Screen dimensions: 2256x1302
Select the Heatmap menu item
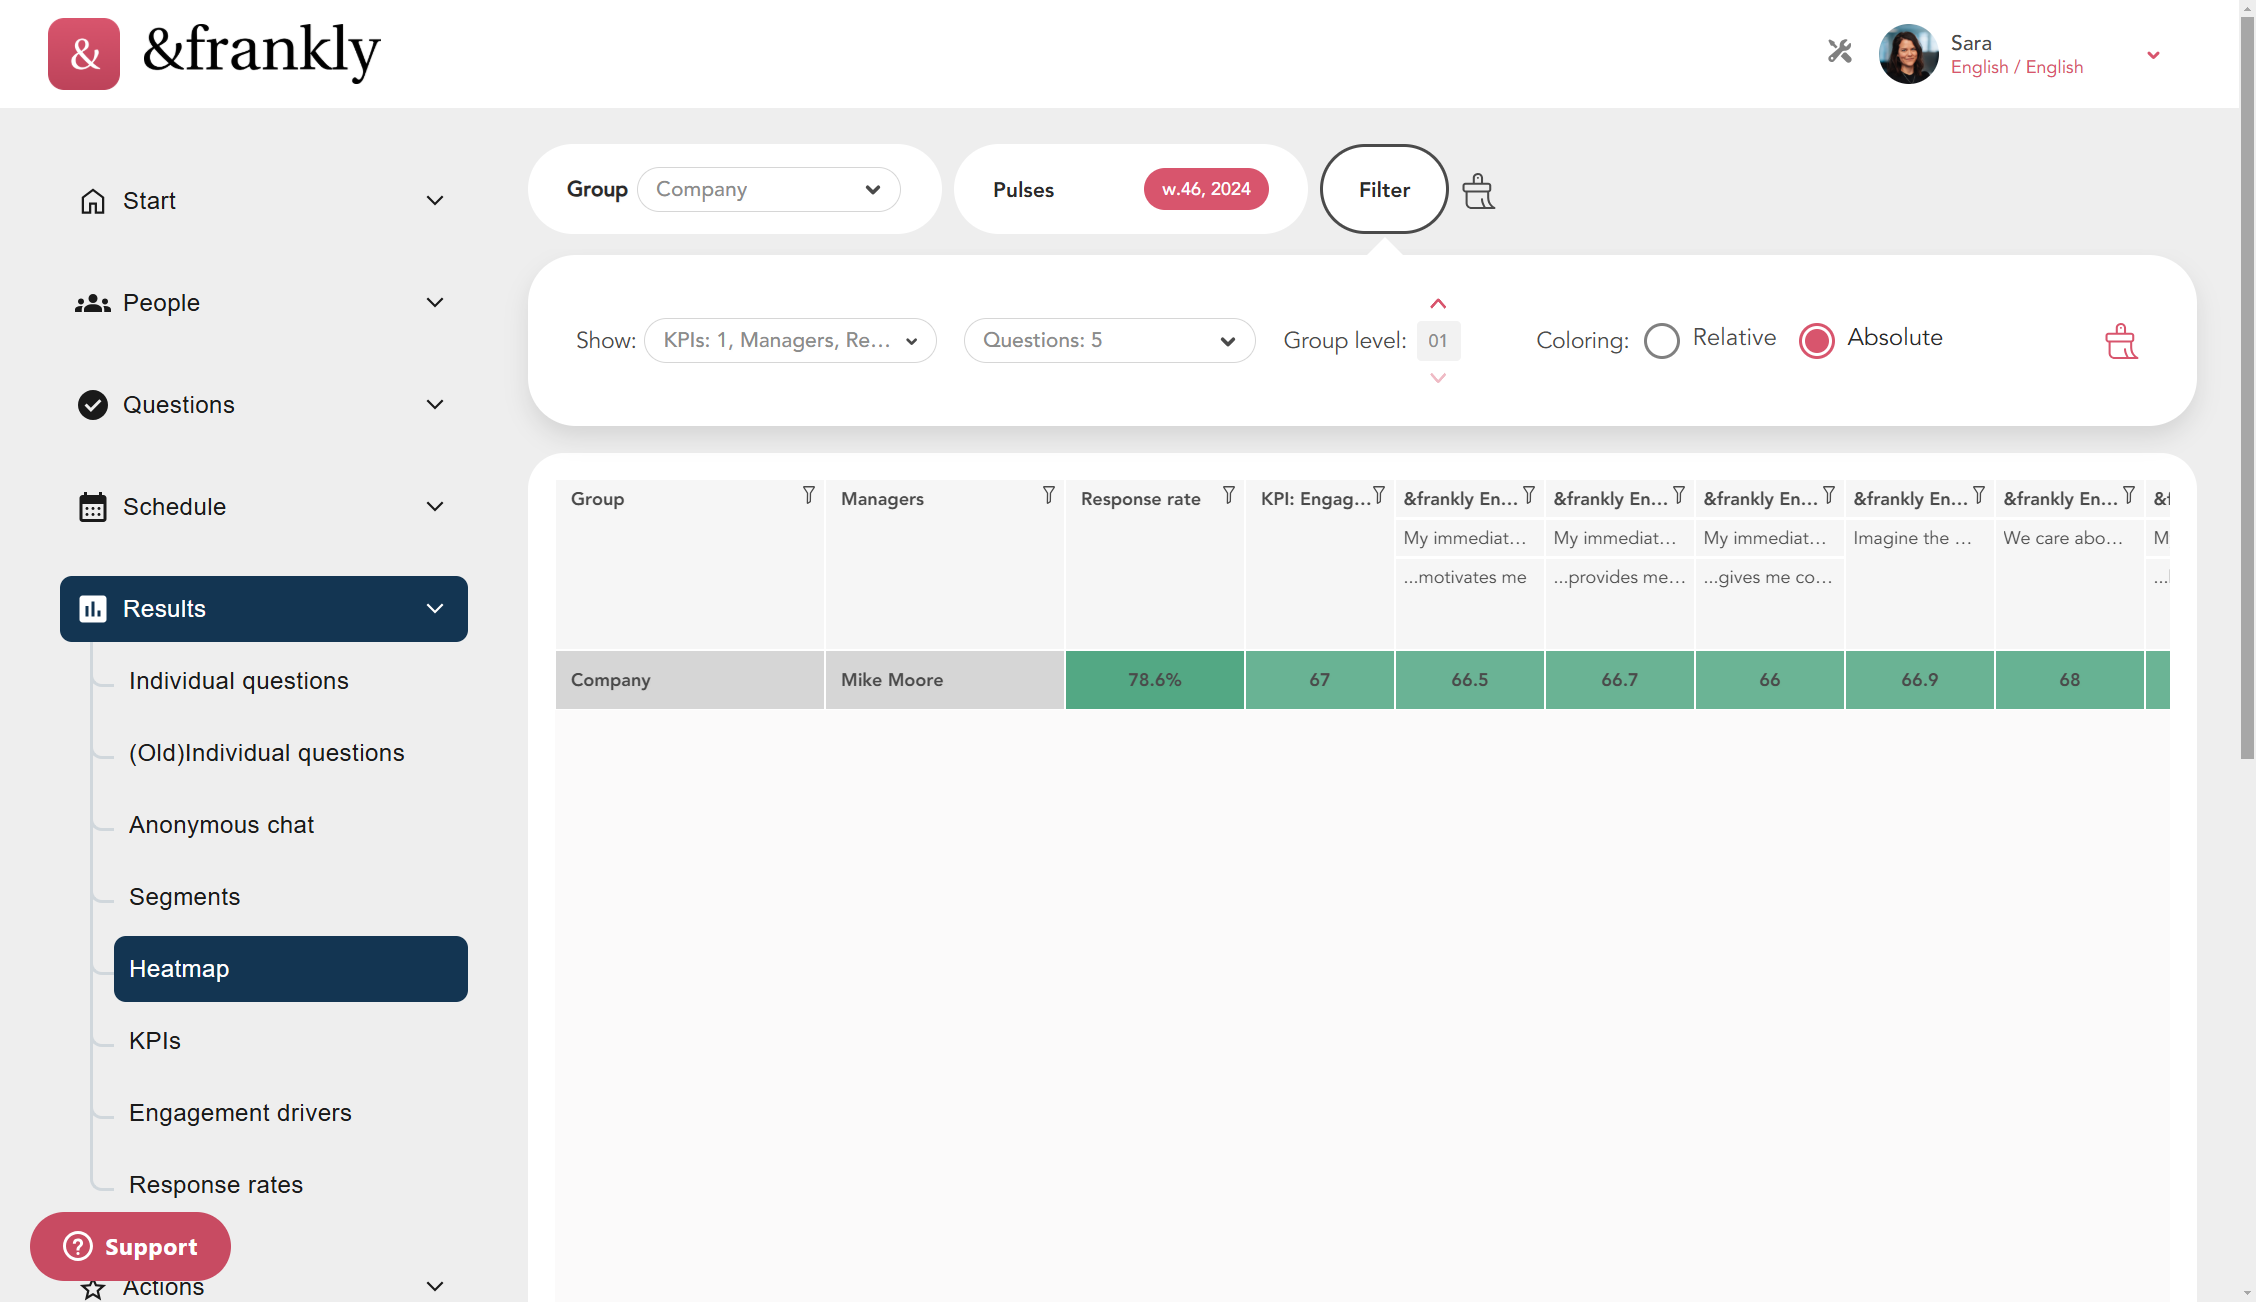(x=291, y=969)
